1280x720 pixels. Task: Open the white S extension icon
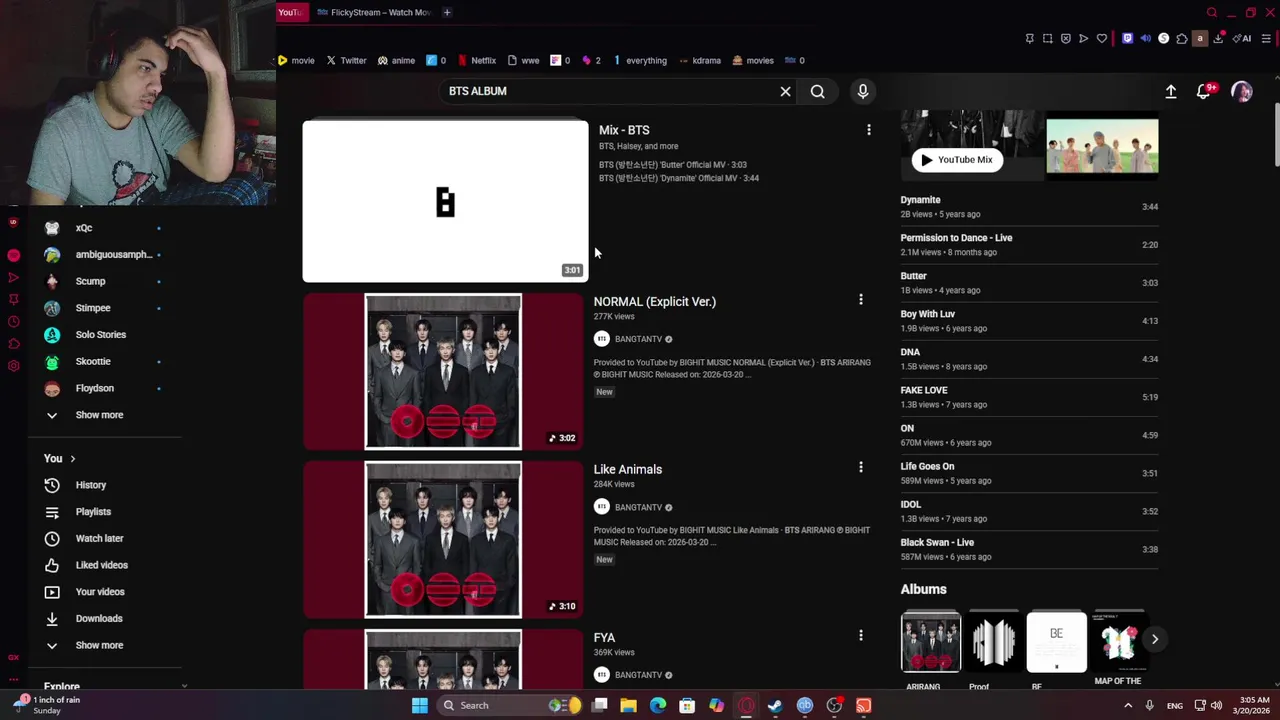[1163, 39]
